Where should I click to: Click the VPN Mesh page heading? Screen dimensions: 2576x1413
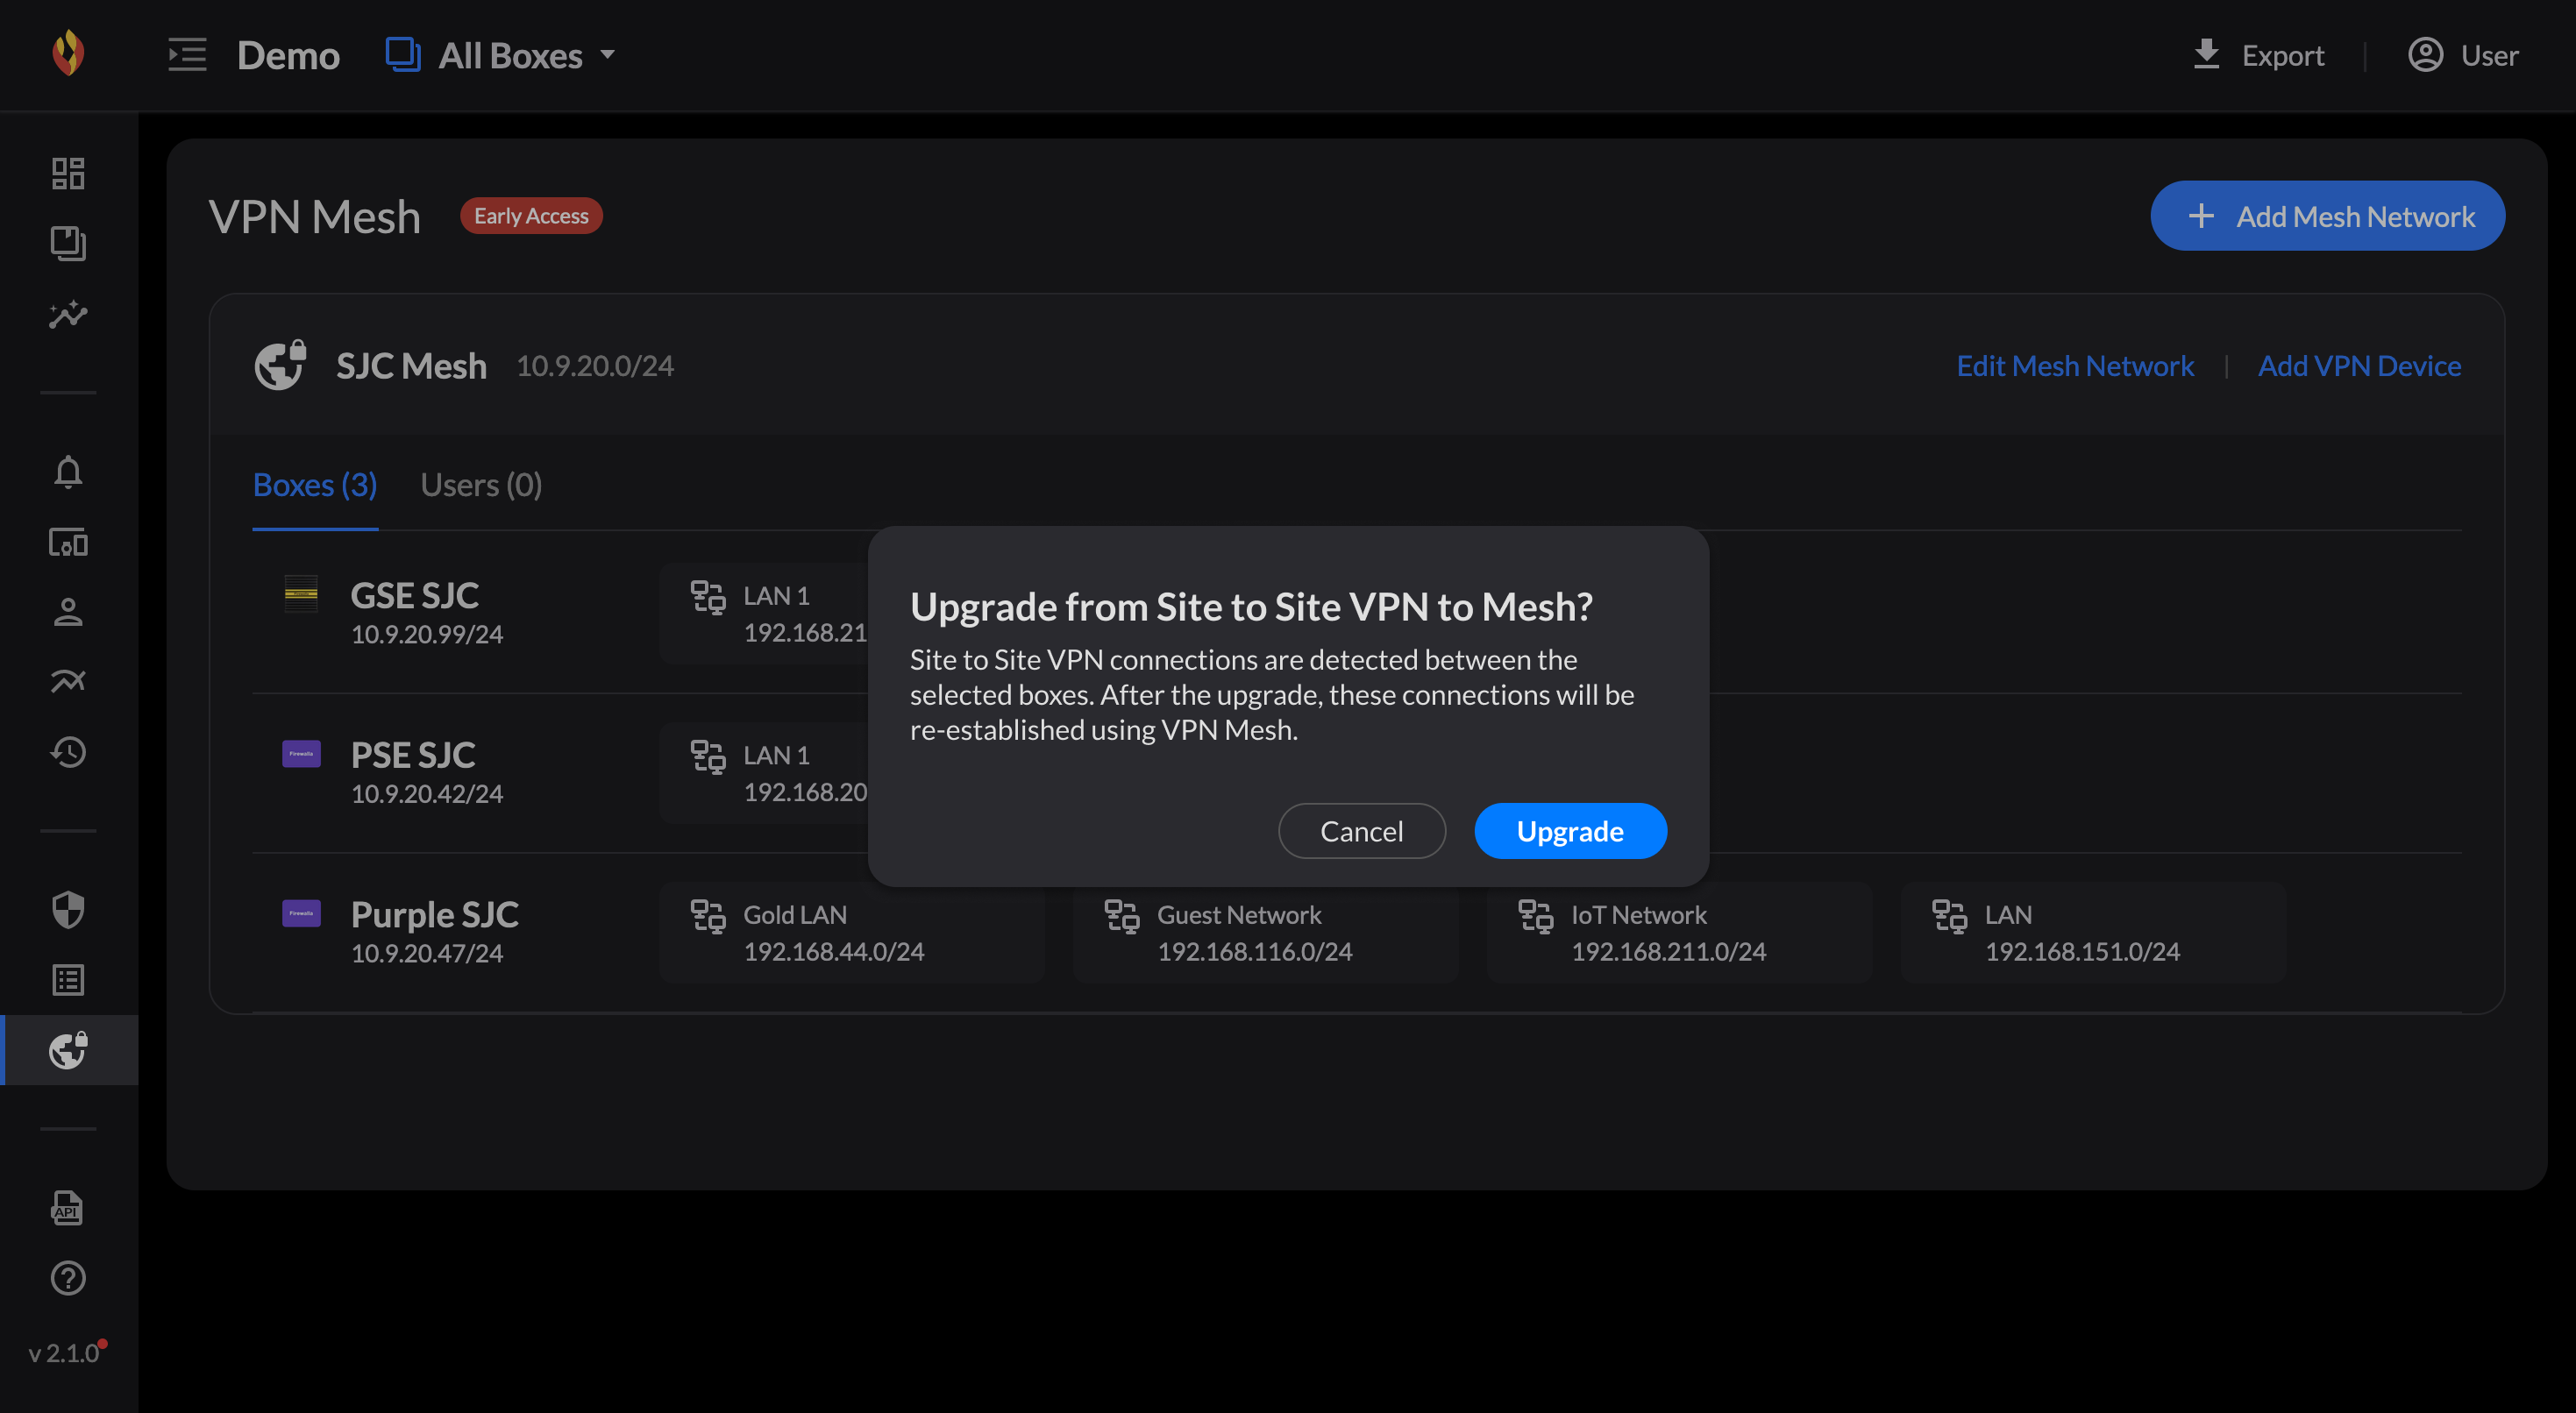(315, 217)
